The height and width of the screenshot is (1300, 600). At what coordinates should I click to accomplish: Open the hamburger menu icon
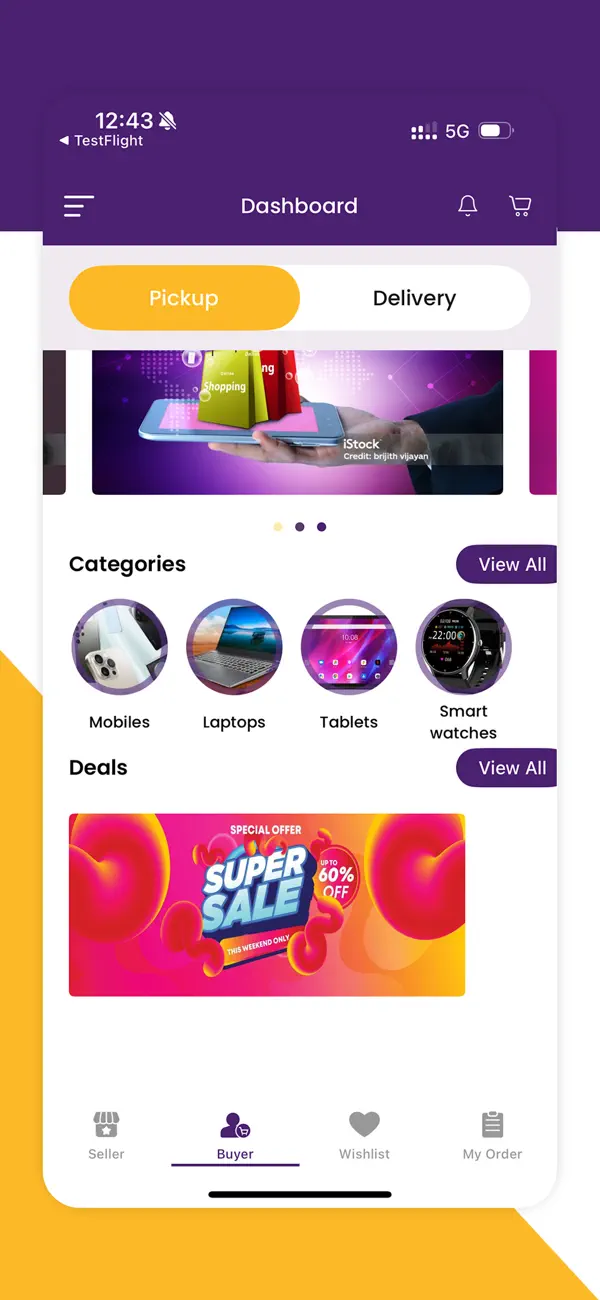pos(79,206)
